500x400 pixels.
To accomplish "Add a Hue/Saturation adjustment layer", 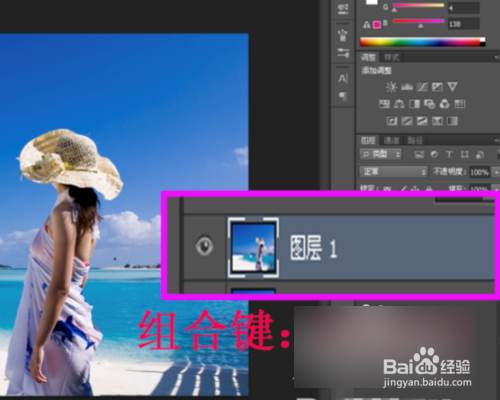I will 384,104.
